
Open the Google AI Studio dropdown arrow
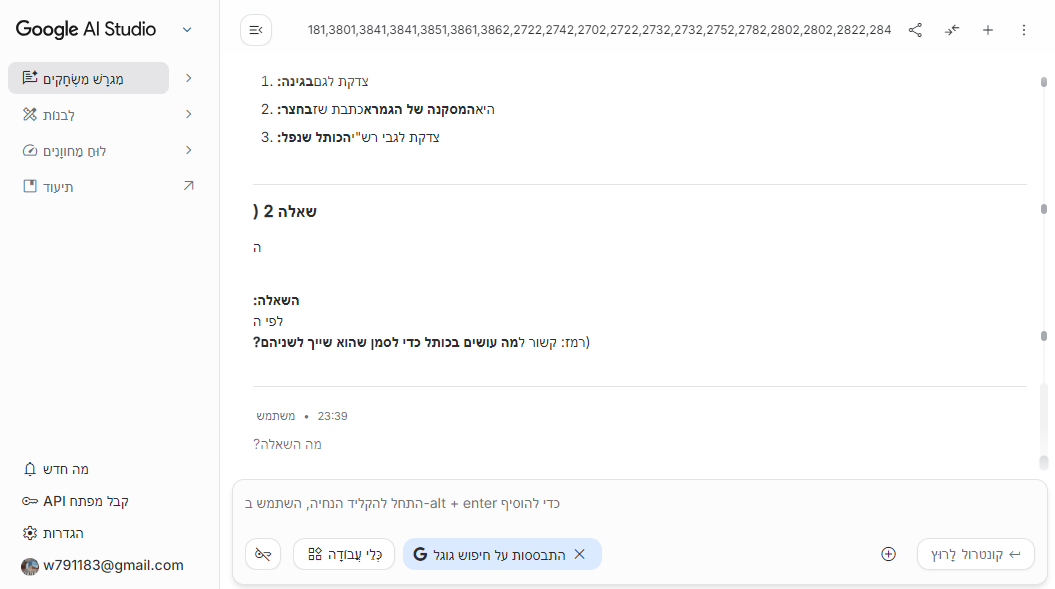click(x=187, y=30)
